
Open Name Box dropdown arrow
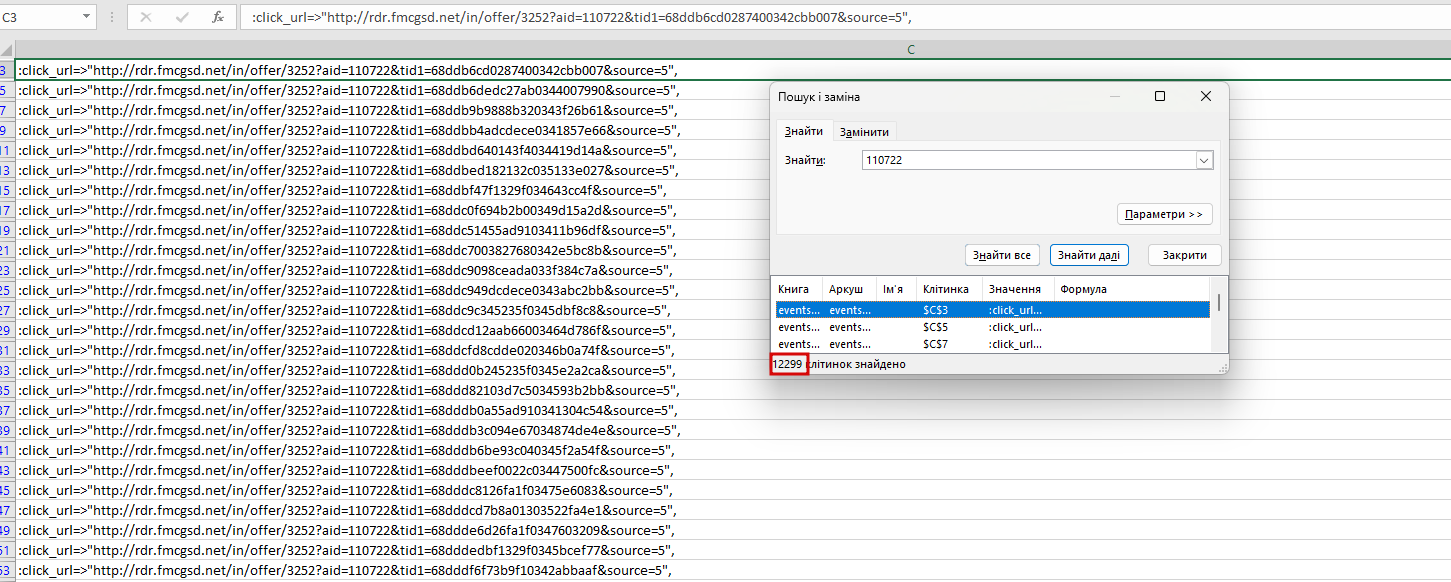tap(87, 17)
